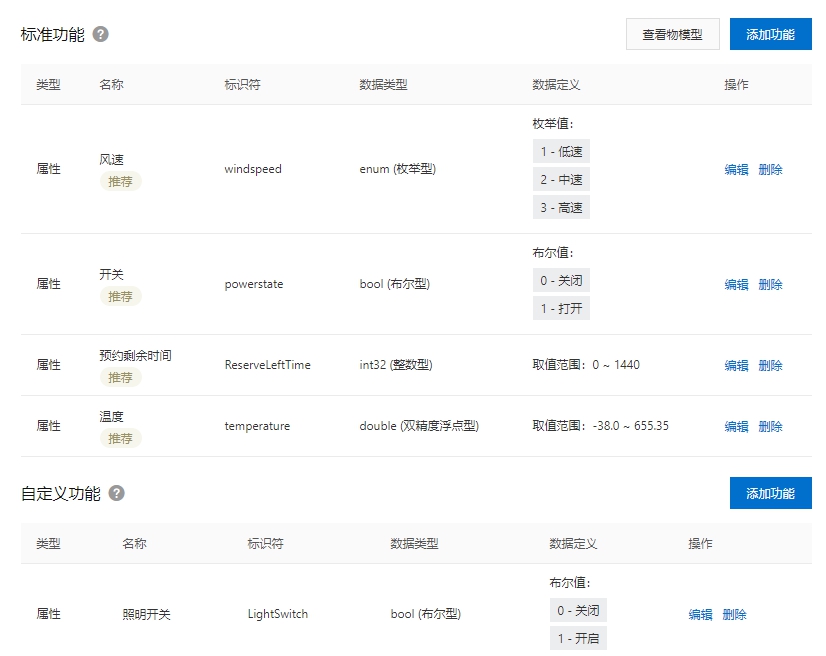Click bool value '0 - 关闭' for LightSwitch
This screenshot has width=826, height=656.
pyautogui.click(x=578, y=610)
